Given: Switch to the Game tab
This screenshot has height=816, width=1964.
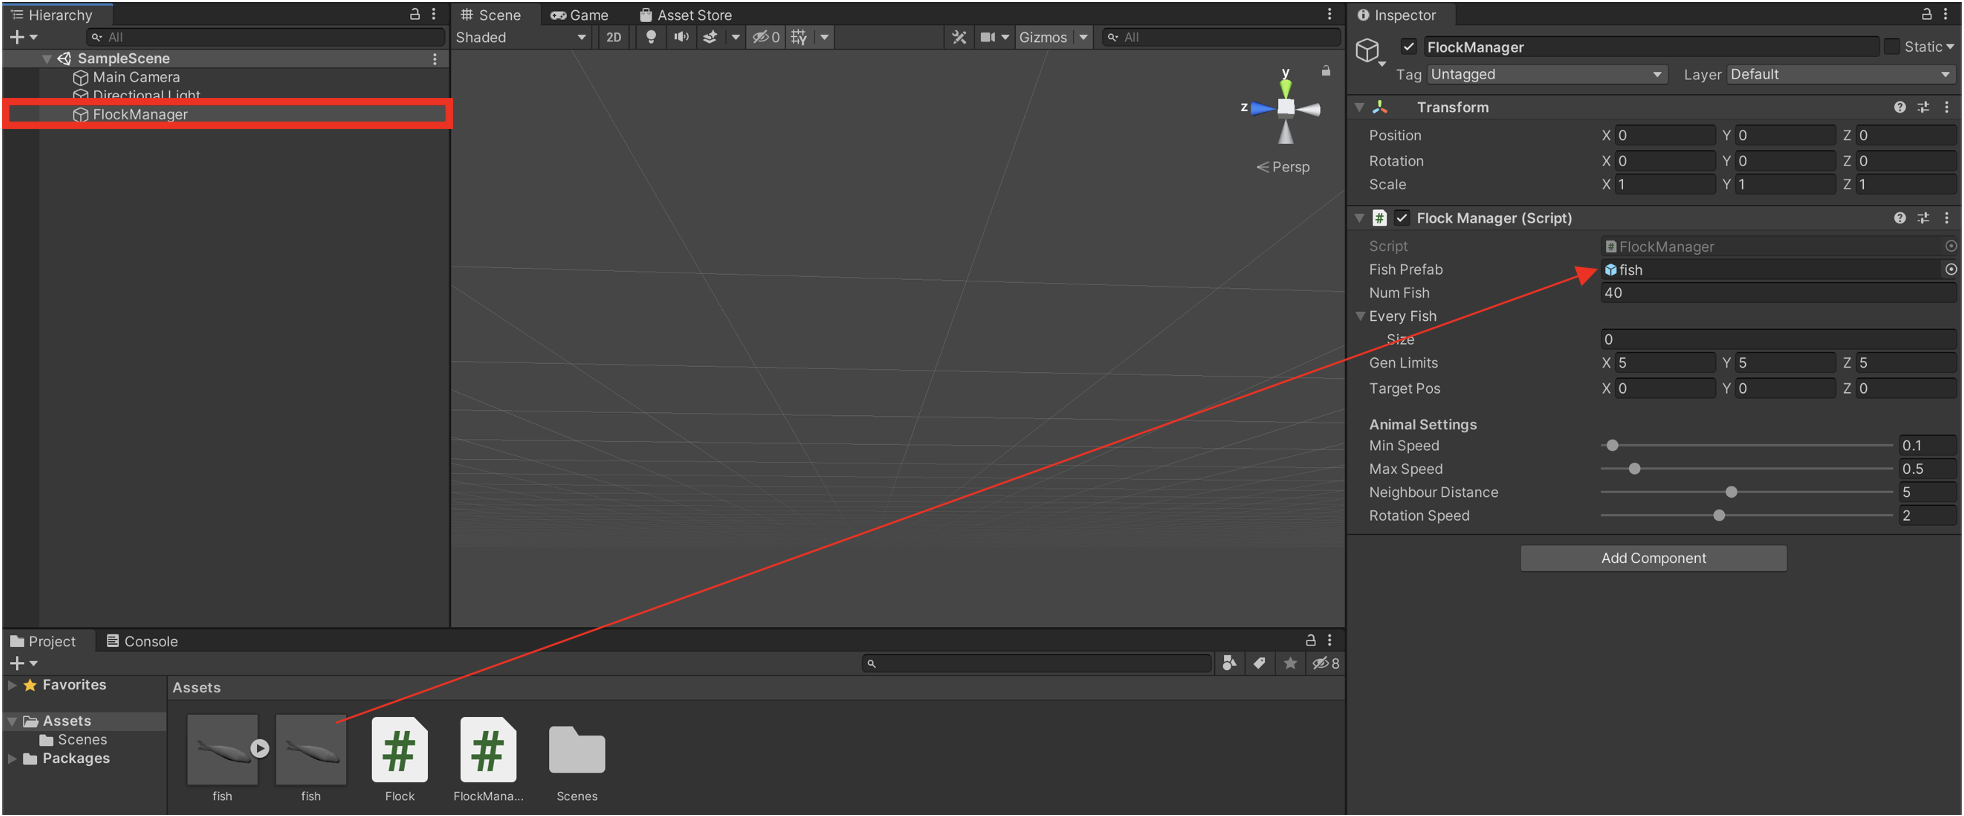Looking at the screenshot, I should (x=580, y=15).
